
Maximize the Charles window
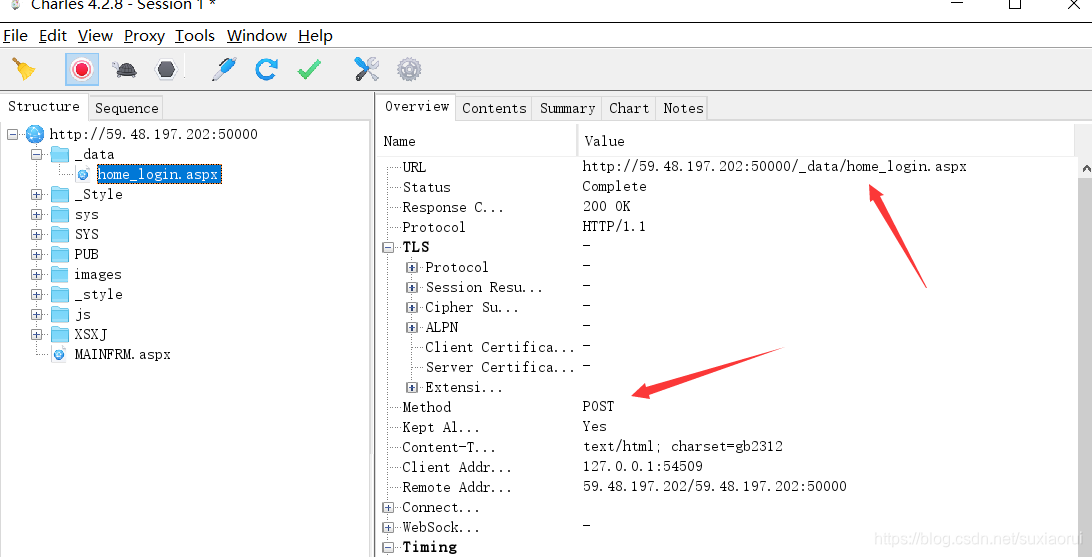click(1015, 4)
